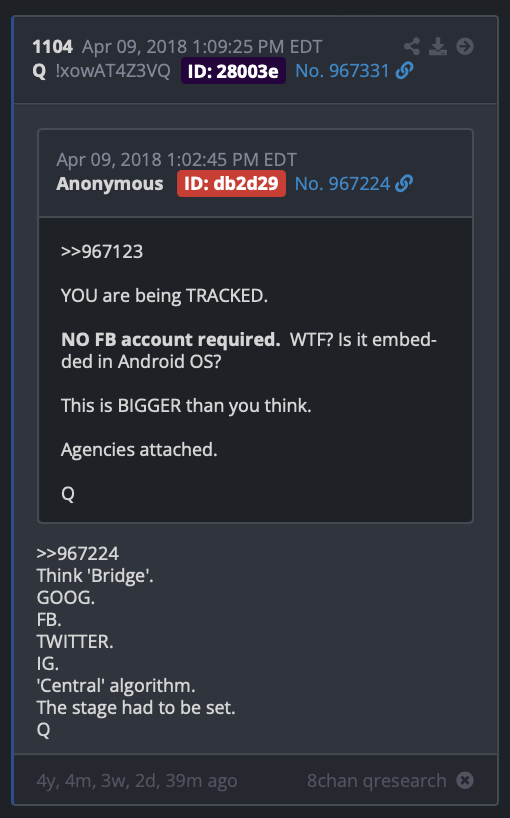Open the post with the right-arrow circle icon
This screenshot has width=510, height=818.
pyautogui.click(x=465, y=46)
